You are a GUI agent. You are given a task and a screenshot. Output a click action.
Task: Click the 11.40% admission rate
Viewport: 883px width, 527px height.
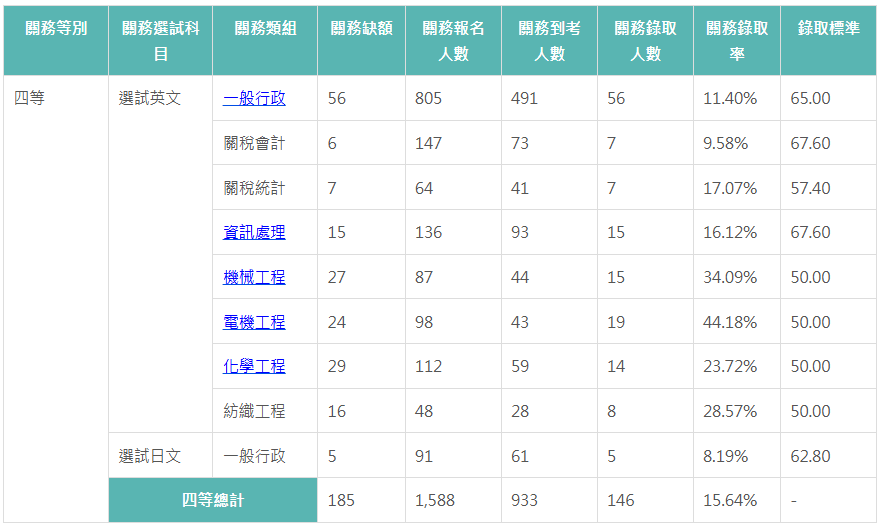coord(730,99)
